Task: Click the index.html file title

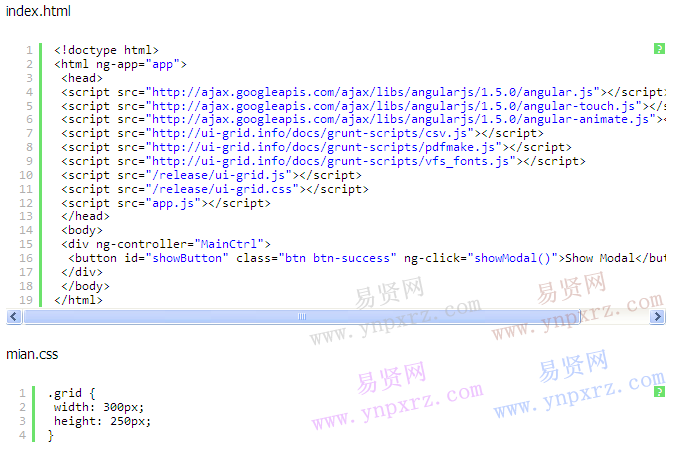Action: point(38,11)
